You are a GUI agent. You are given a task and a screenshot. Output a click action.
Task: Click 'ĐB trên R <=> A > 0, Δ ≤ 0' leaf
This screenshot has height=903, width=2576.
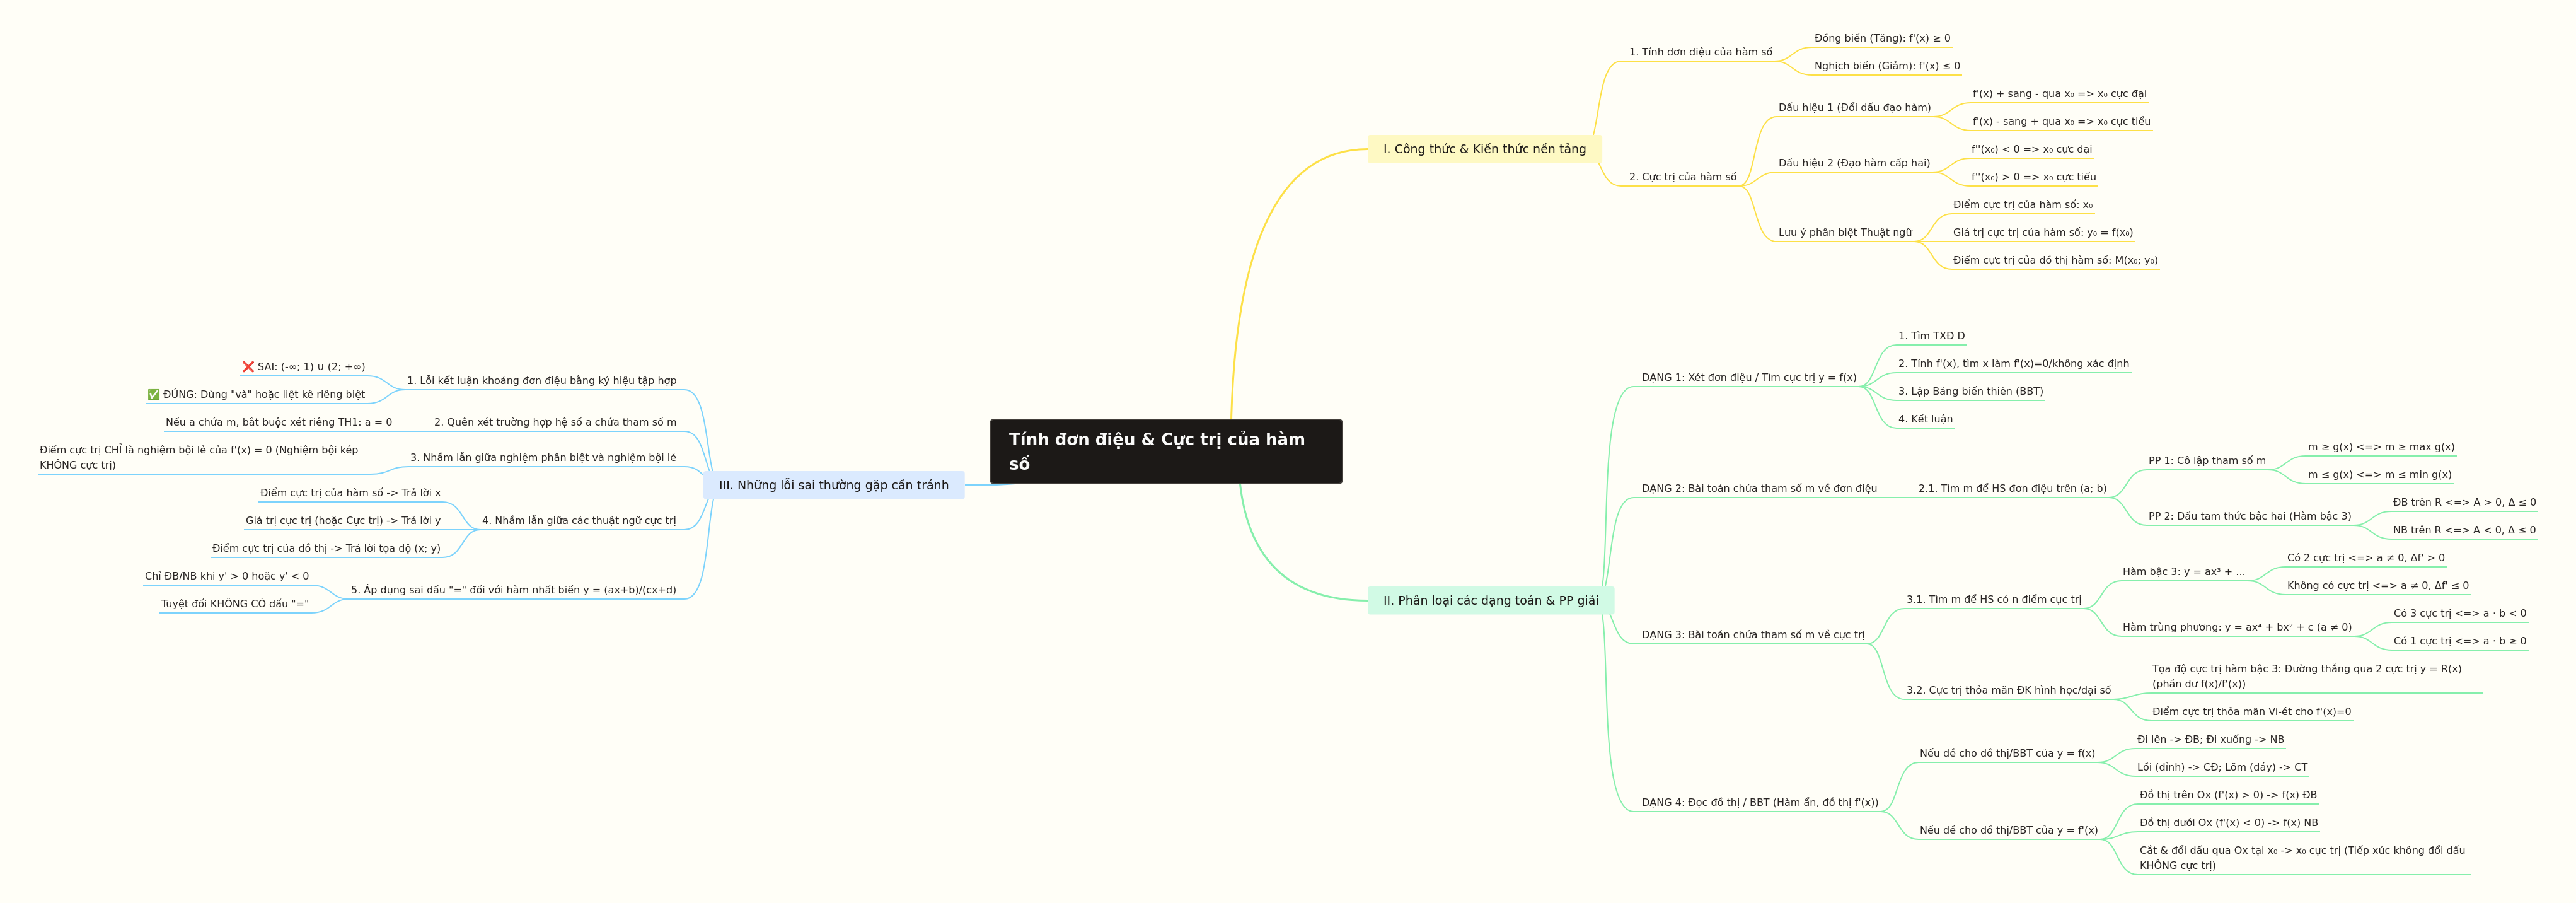pyautogui.click(x=2464, y=502)
